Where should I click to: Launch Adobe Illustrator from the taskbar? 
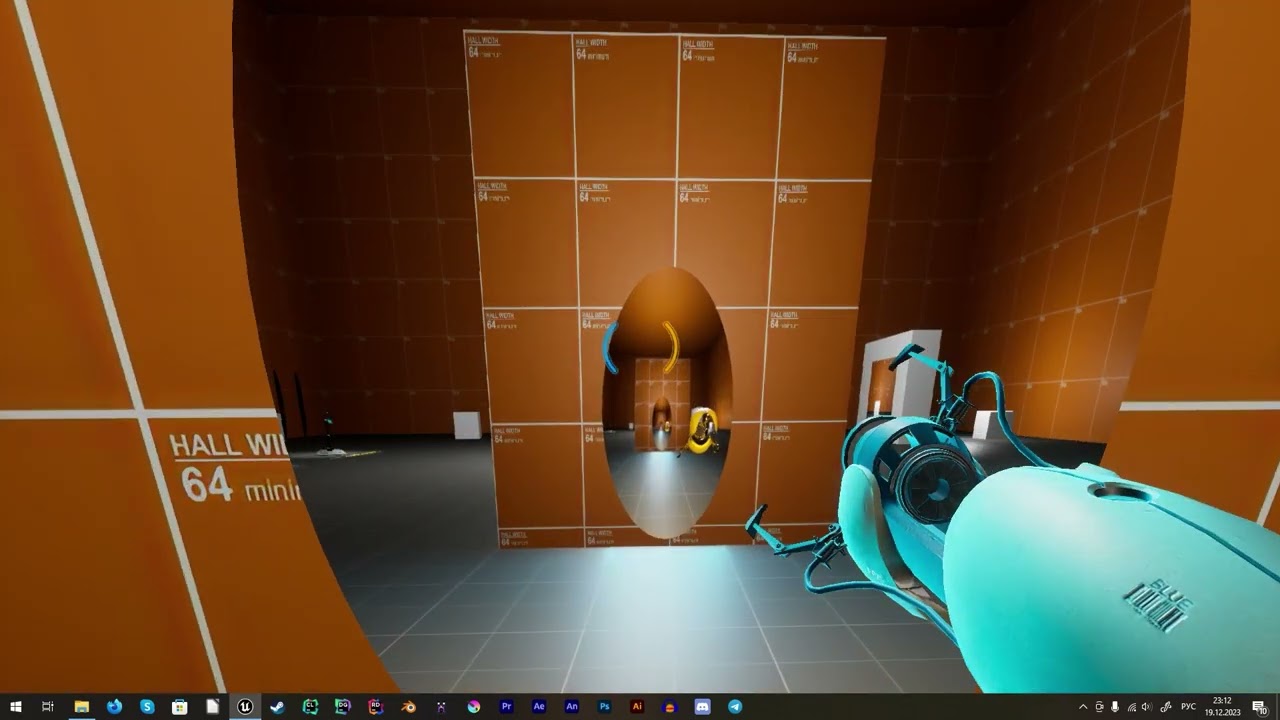coord(637,706)
